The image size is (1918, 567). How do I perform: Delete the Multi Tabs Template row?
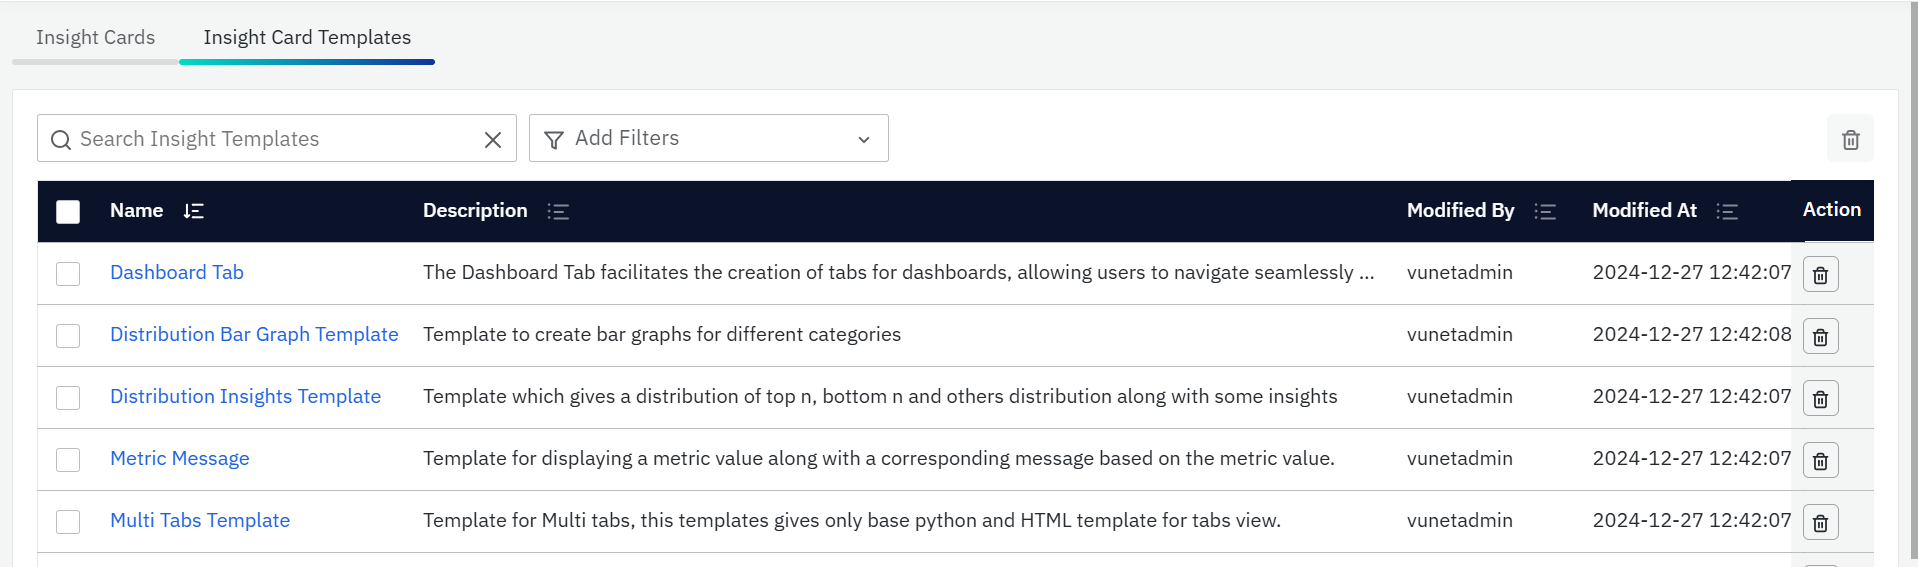[1820, 523]
